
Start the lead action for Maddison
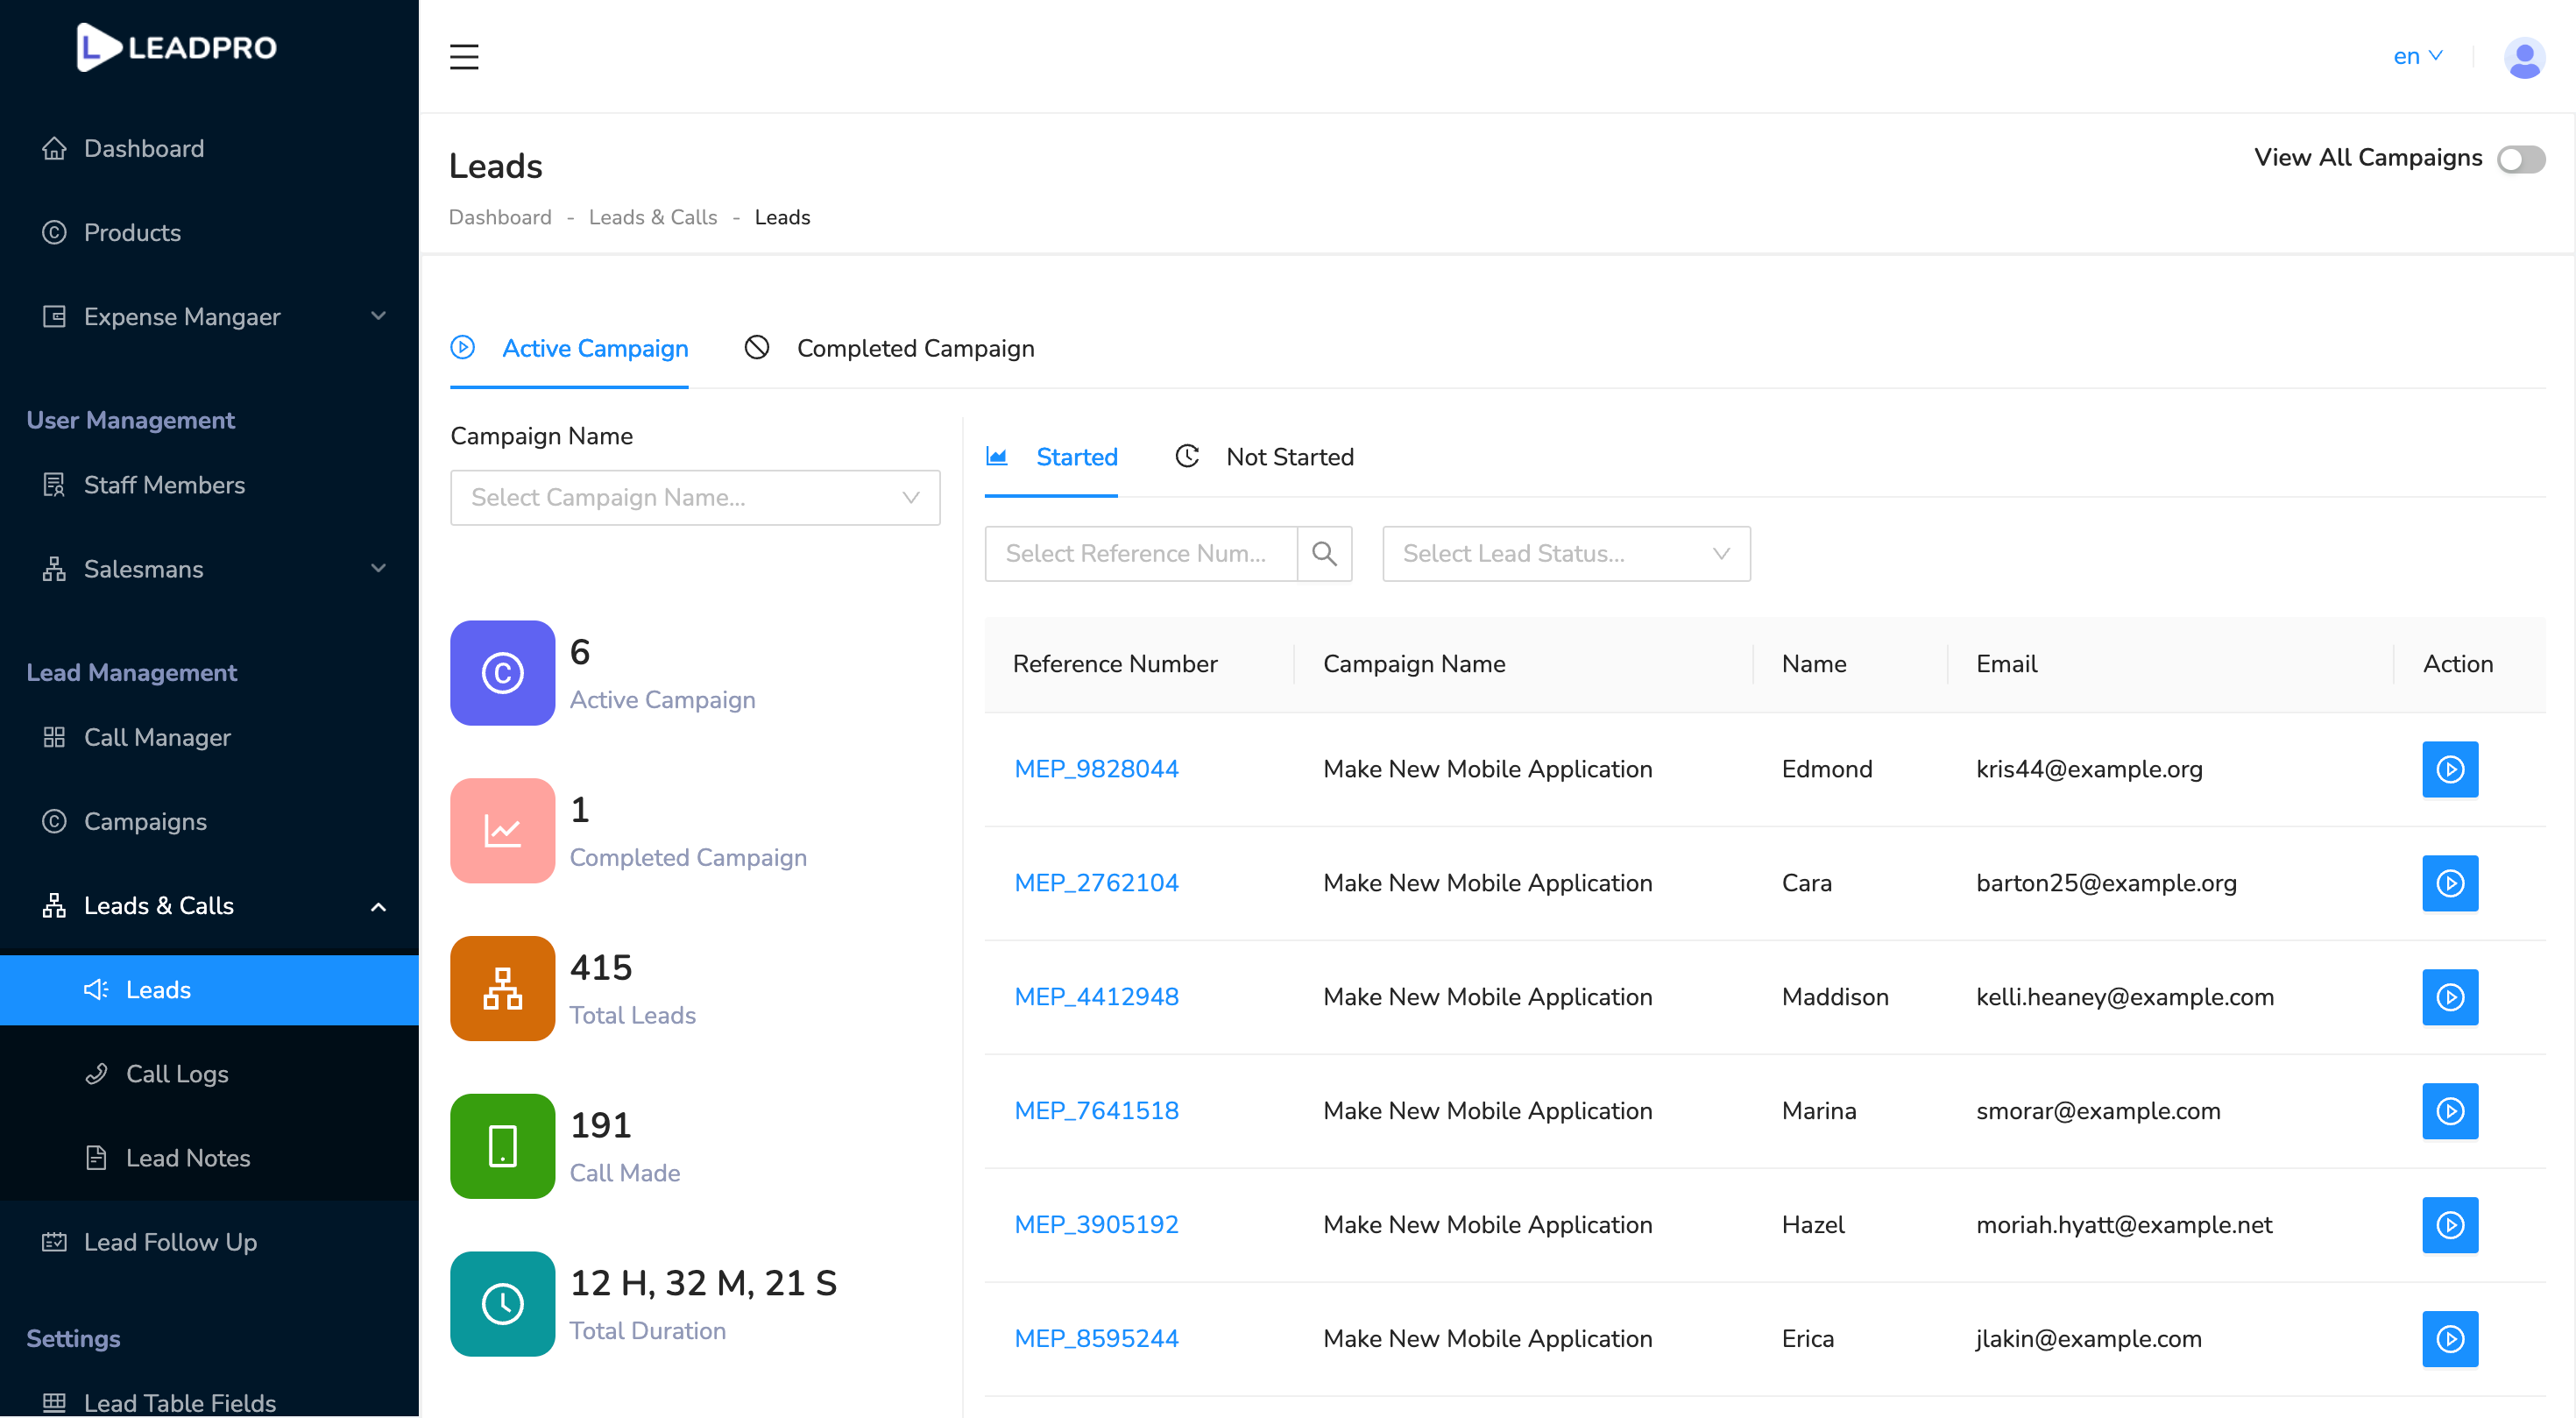point(2450,997)
